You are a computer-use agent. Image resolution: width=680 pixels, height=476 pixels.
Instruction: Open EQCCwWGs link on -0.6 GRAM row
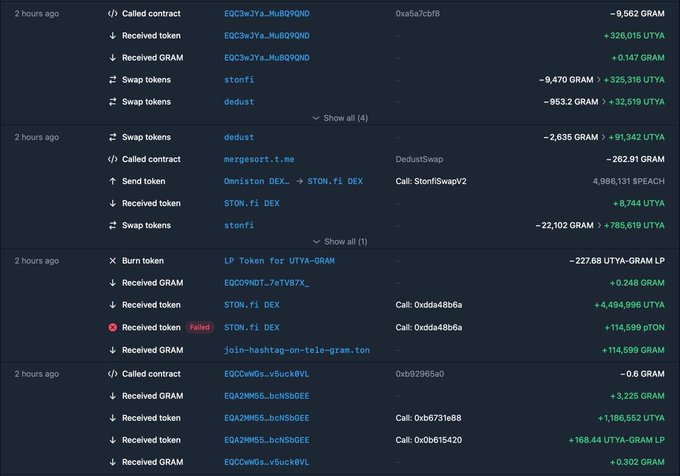coord(267,374)
